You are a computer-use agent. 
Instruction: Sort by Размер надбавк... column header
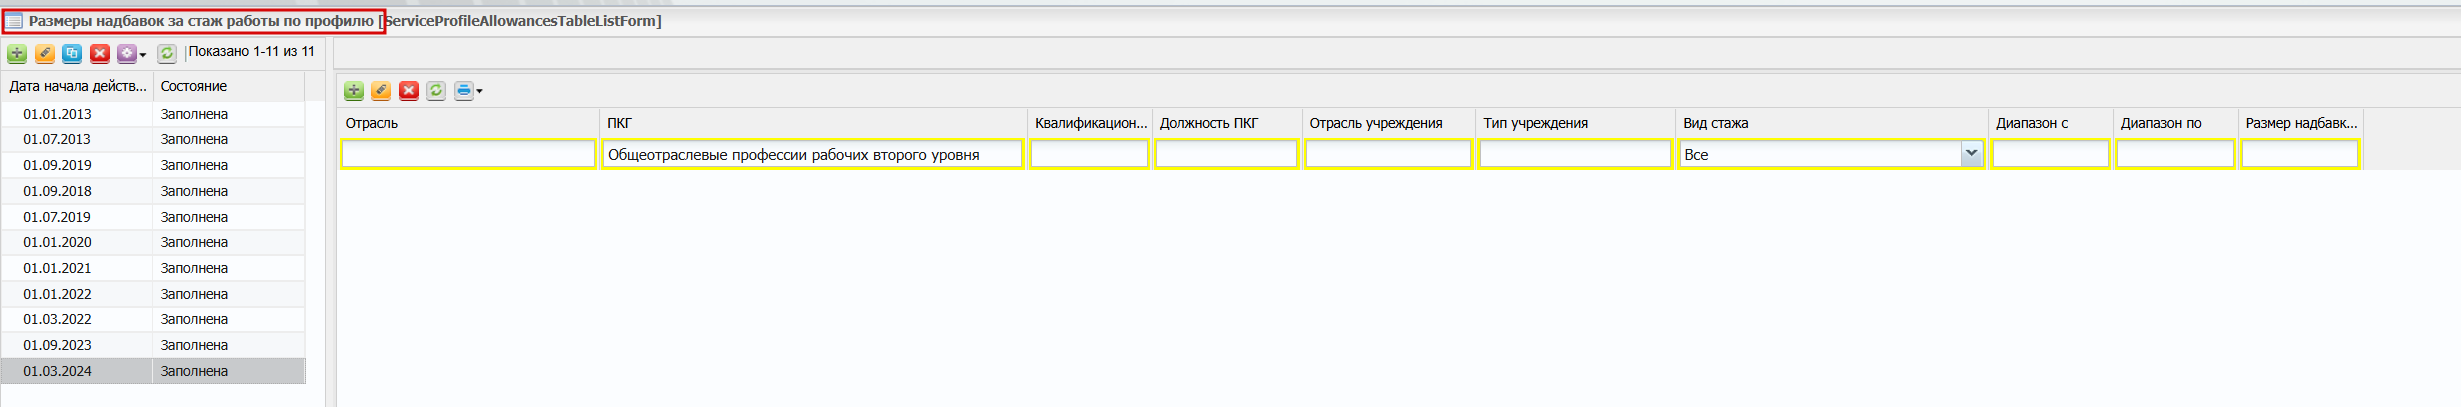tap(2300, 123)
